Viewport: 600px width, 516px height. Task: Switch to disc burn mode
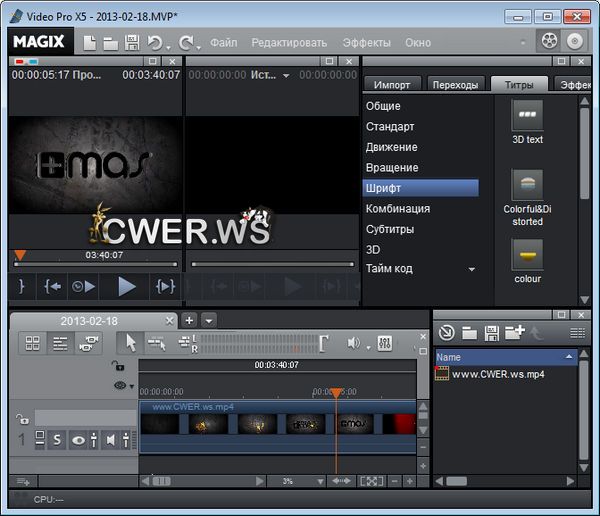tap(574, 41)
